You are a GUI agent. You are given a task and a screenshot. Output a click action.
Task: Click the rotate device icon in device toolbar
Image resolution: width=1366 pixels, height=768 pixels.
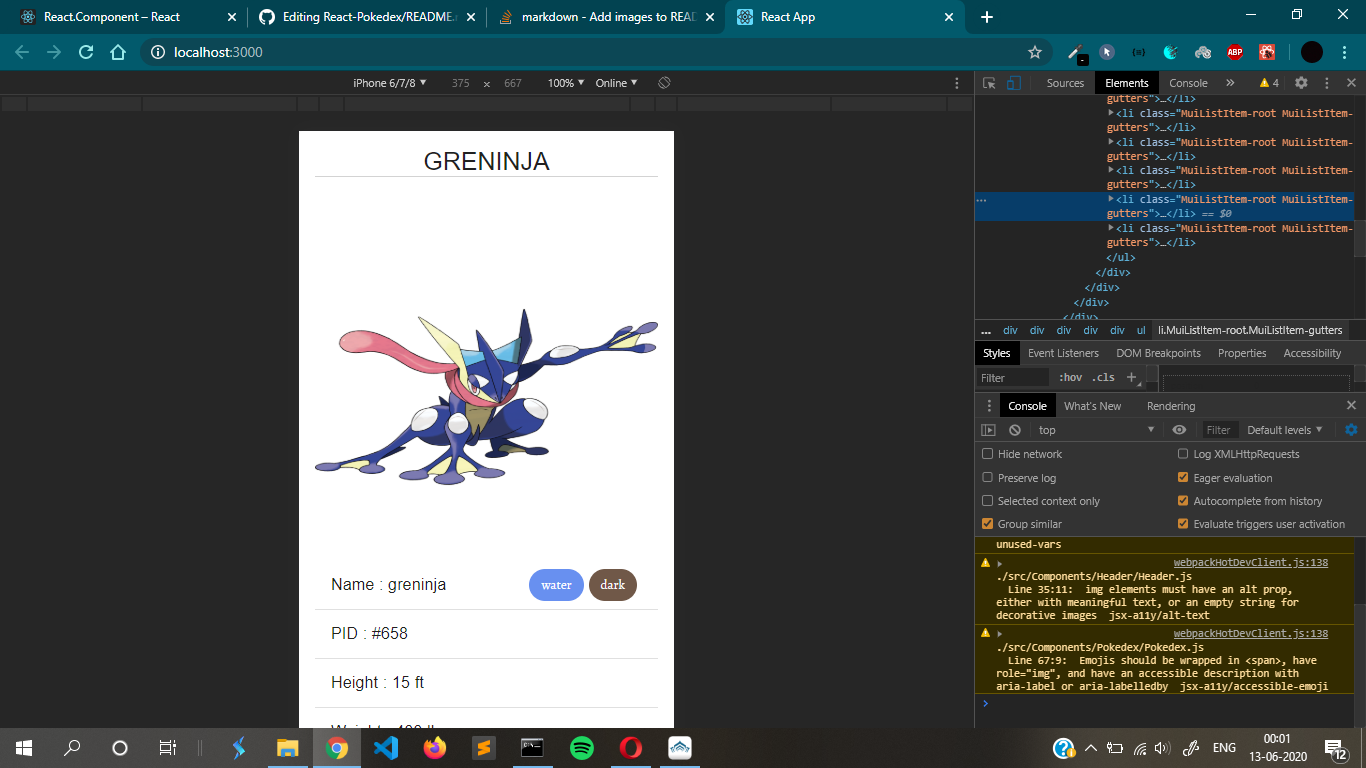[664, 83]
